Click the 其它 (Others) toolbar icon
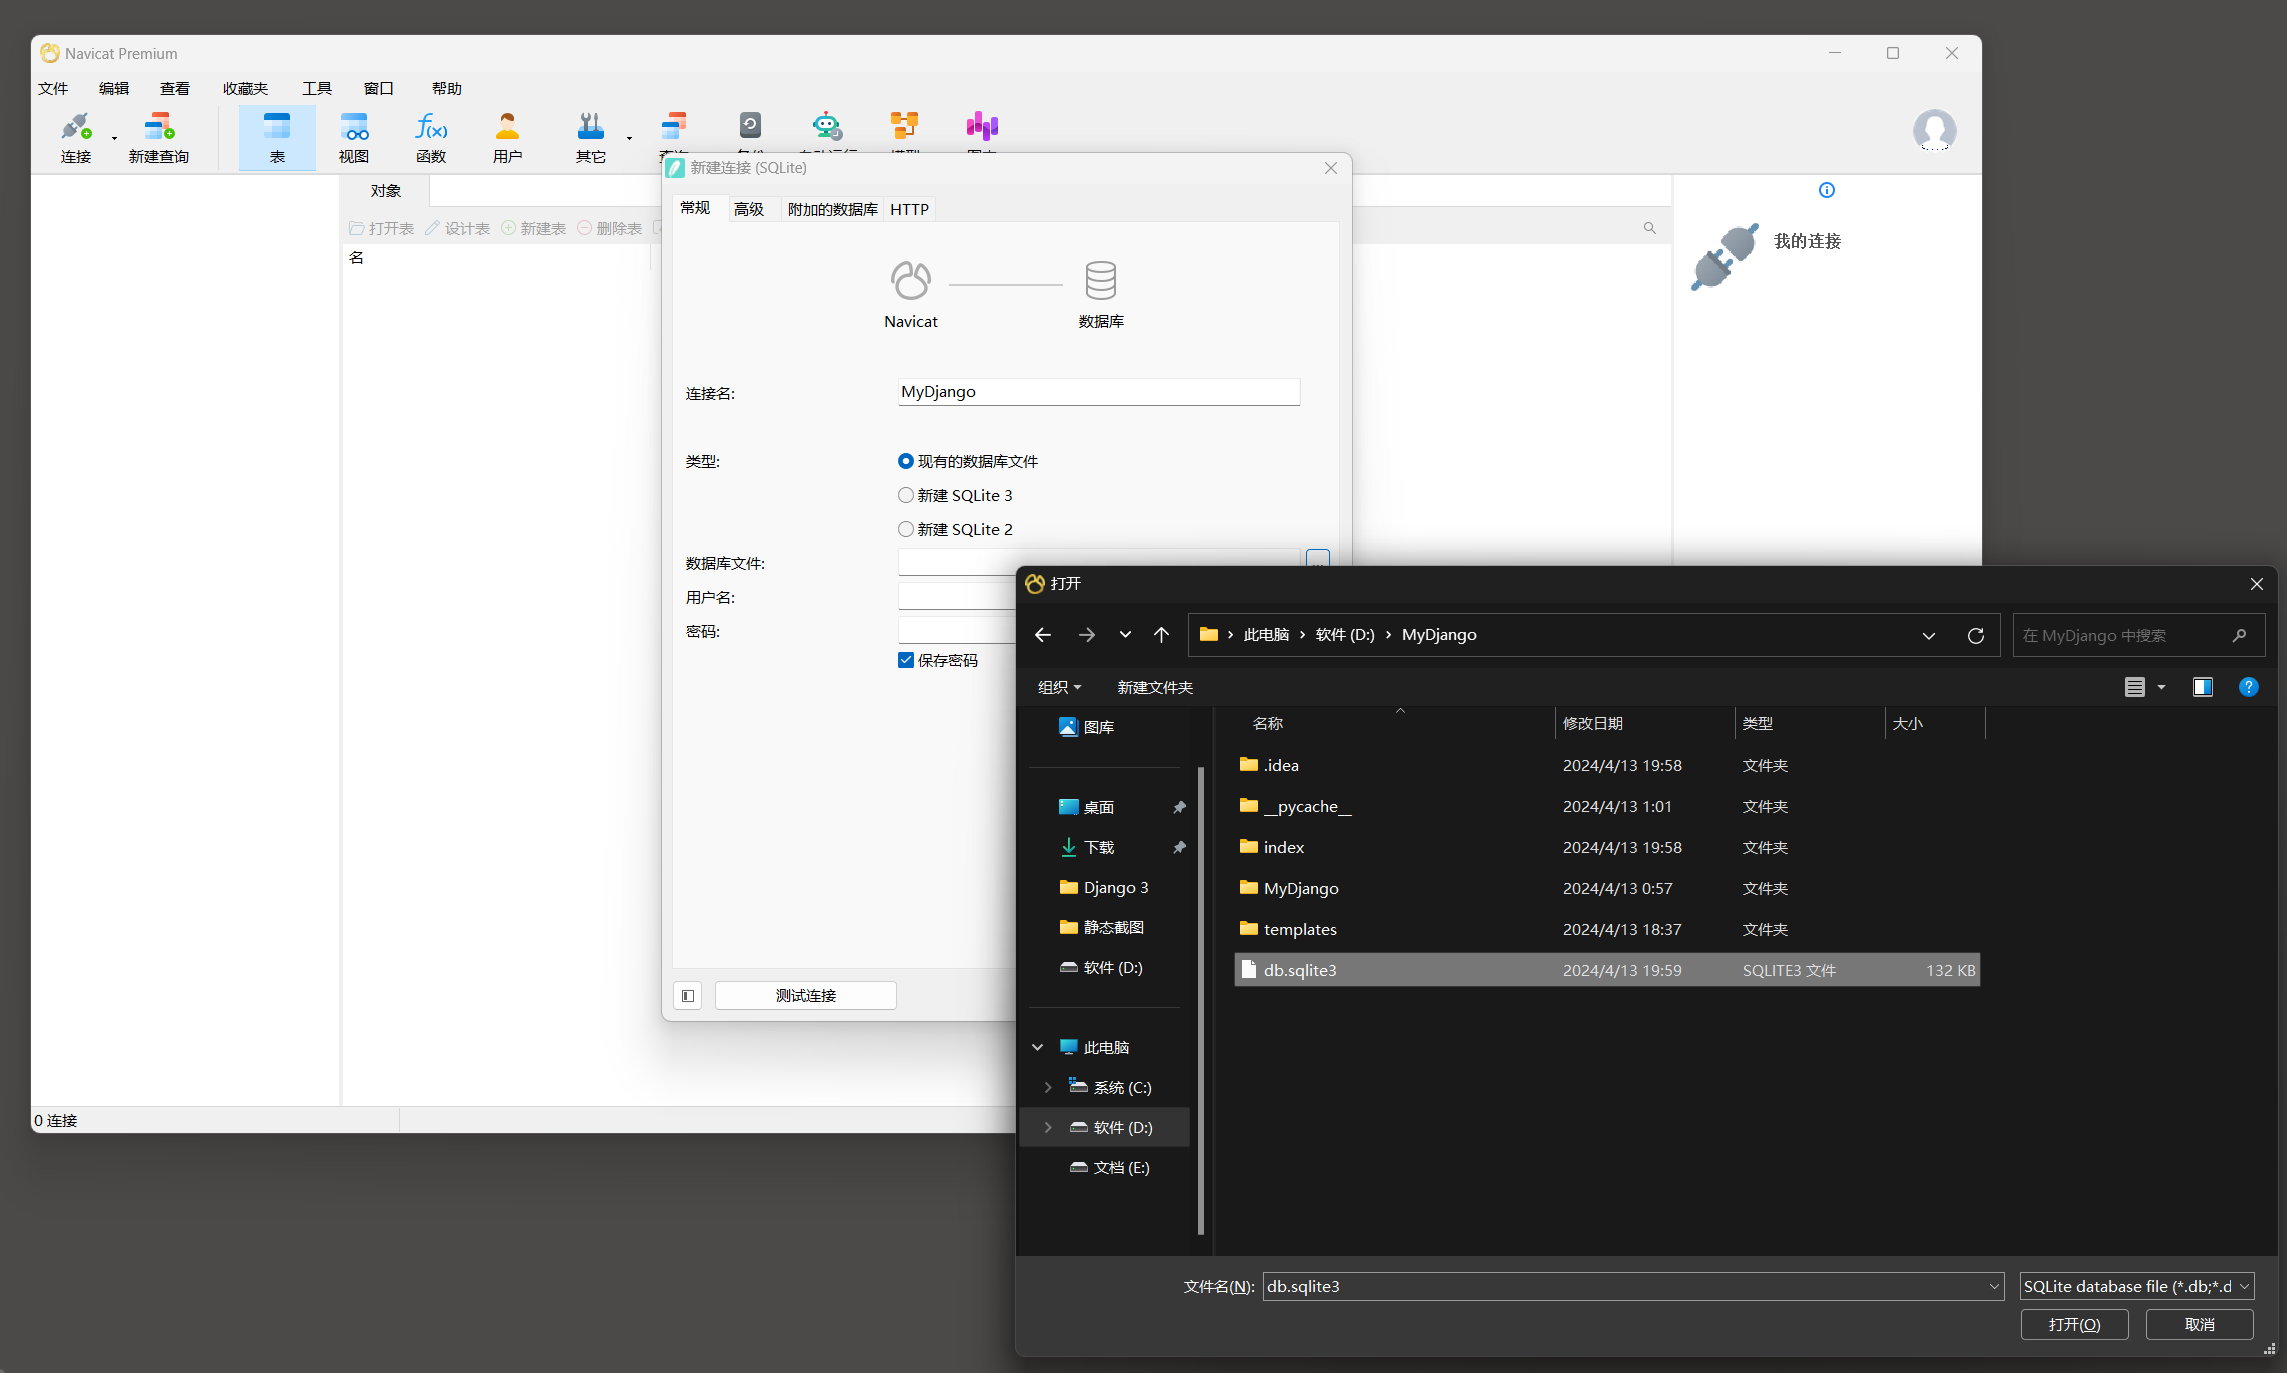 (591, 137)
